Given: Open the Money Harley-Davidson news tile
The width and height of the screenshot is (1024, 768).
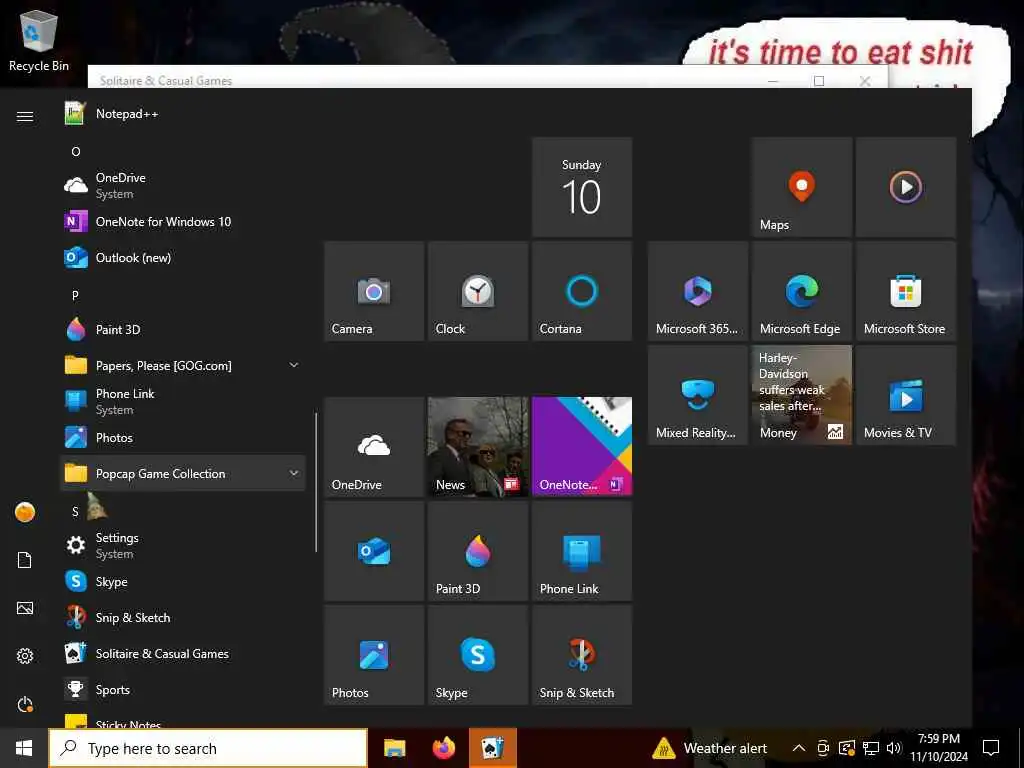Looking at the screenshot, I should tap(802, 395).
